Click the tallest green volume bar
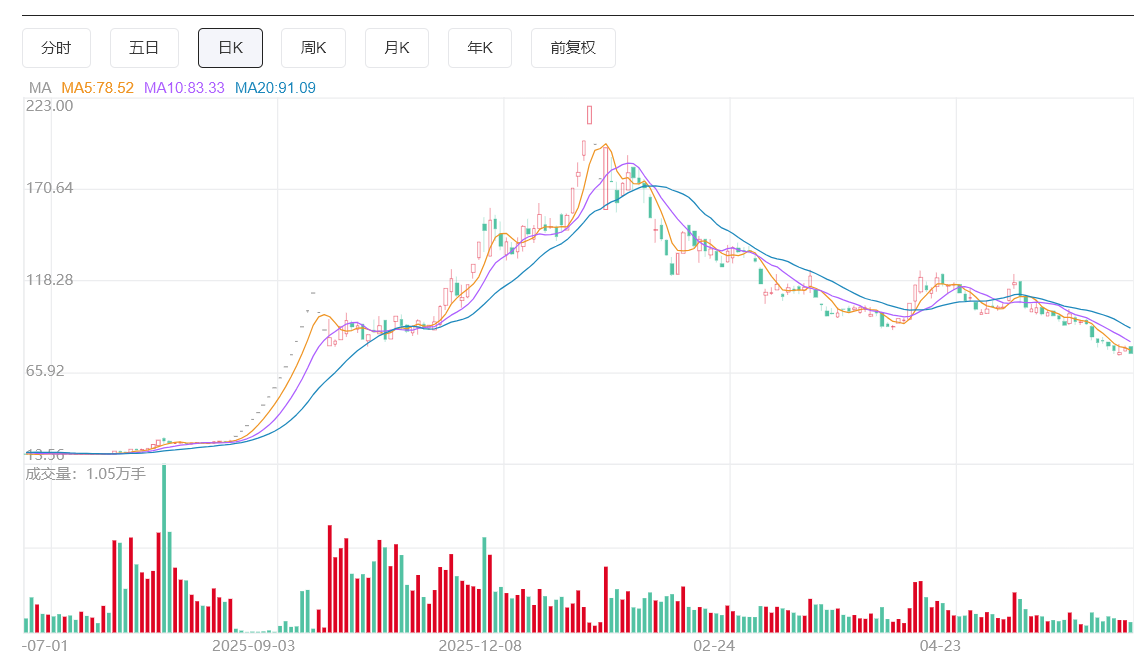Viewport: 1148px width, 669px height. [x=164, y=548]
